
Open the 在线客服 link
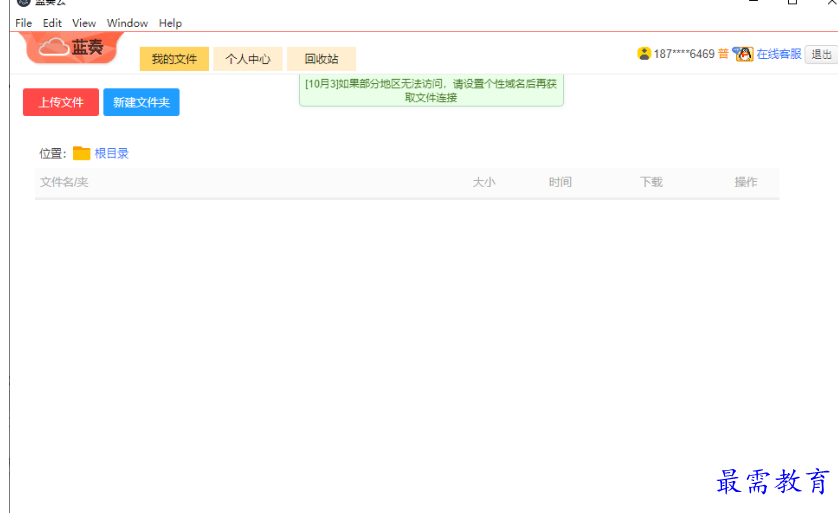click(779, 54)
